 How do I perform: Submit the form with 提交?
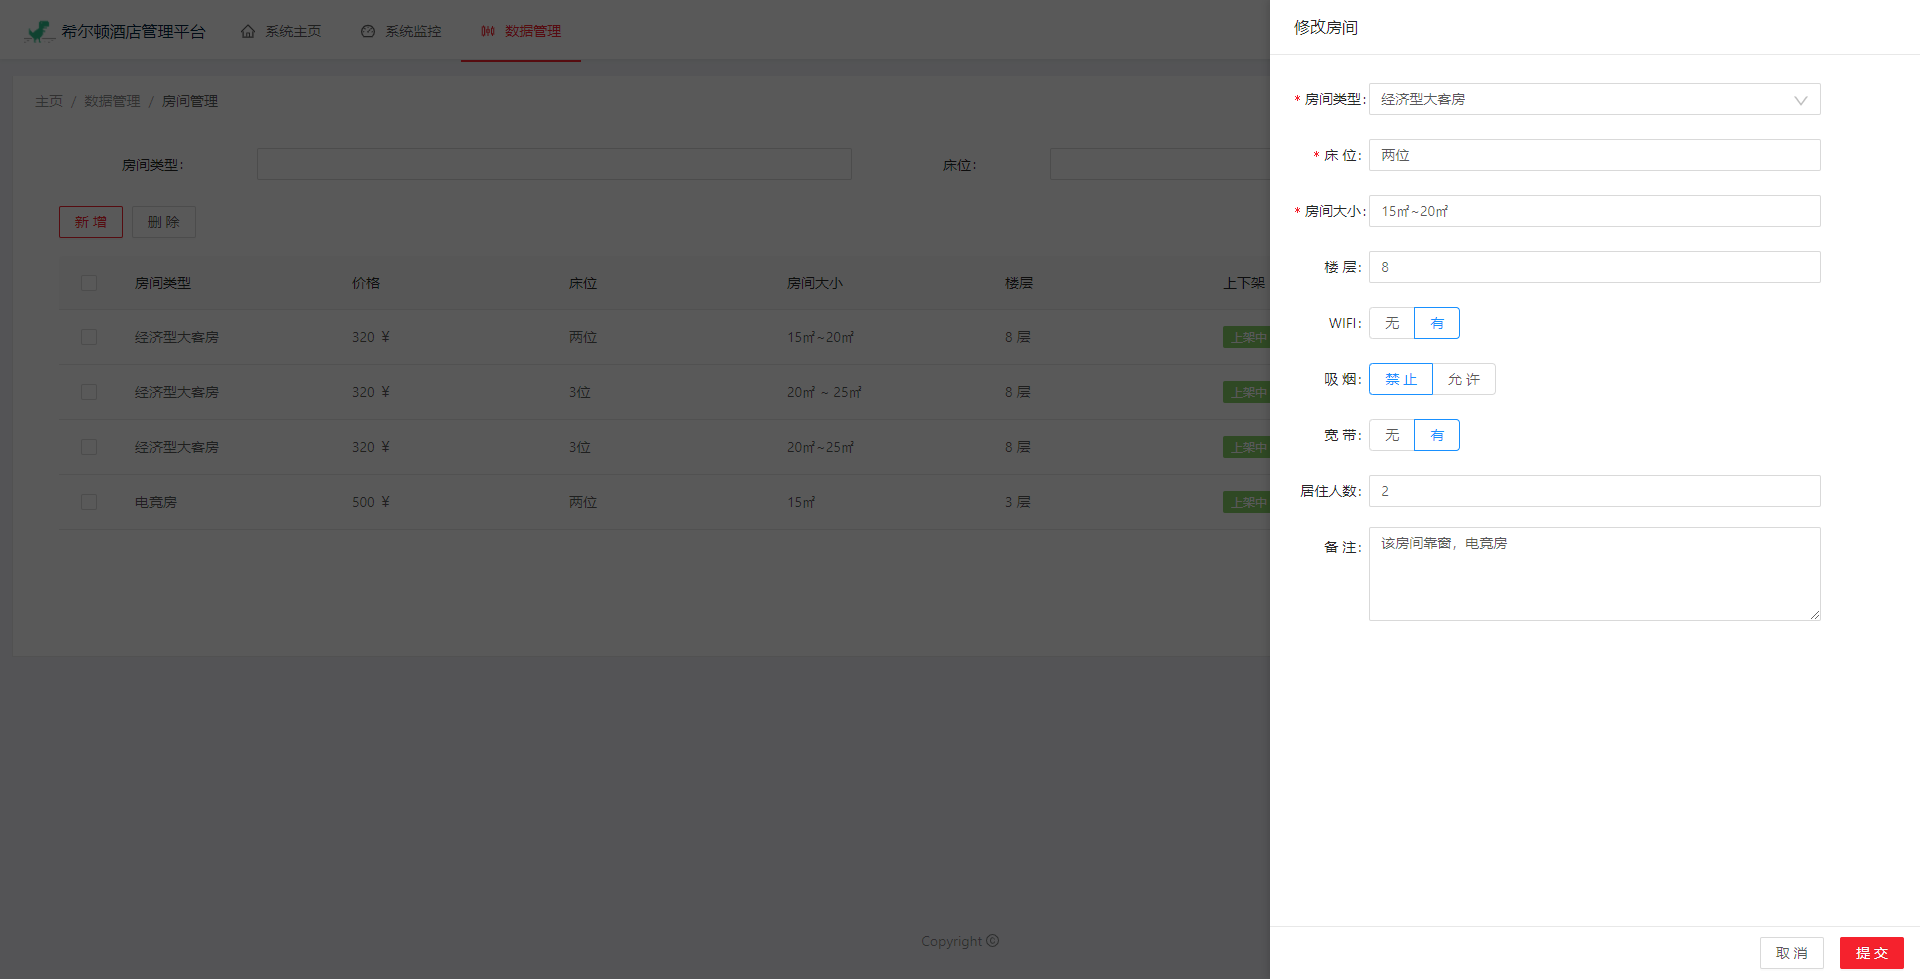pyautogui.click(x=1871, y=952)
